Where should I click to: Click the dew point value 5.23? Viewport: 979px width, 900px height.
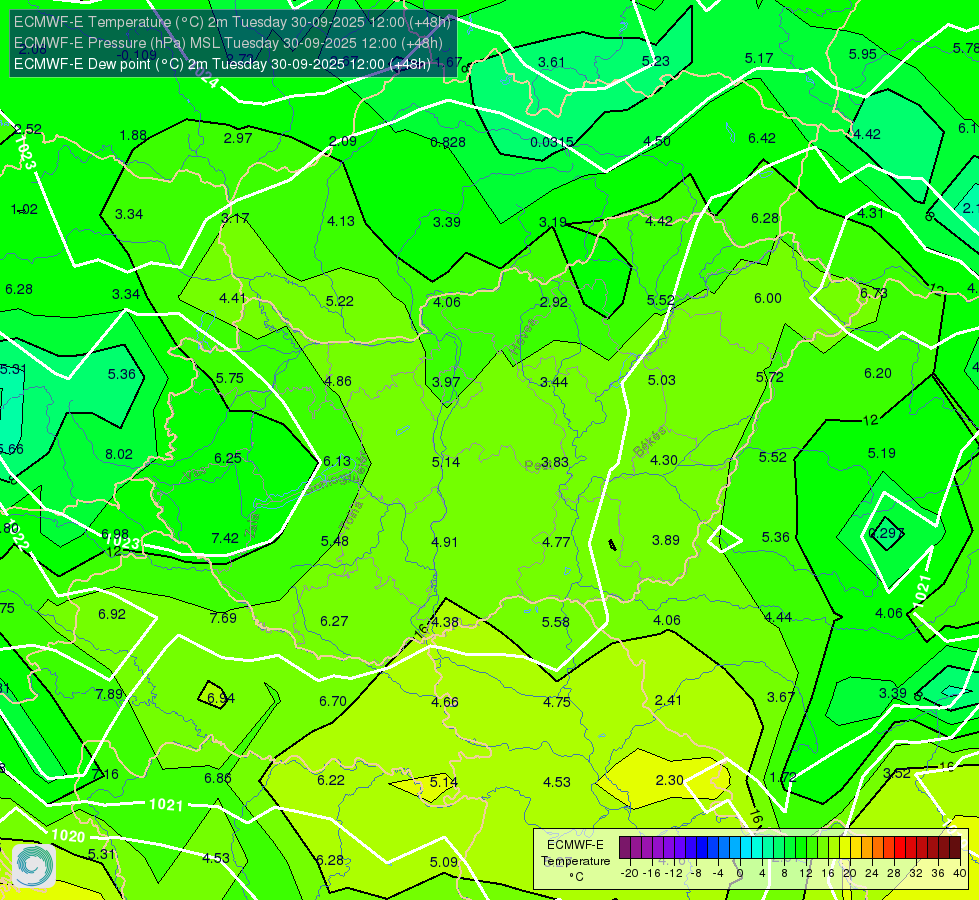pos(656,61)
